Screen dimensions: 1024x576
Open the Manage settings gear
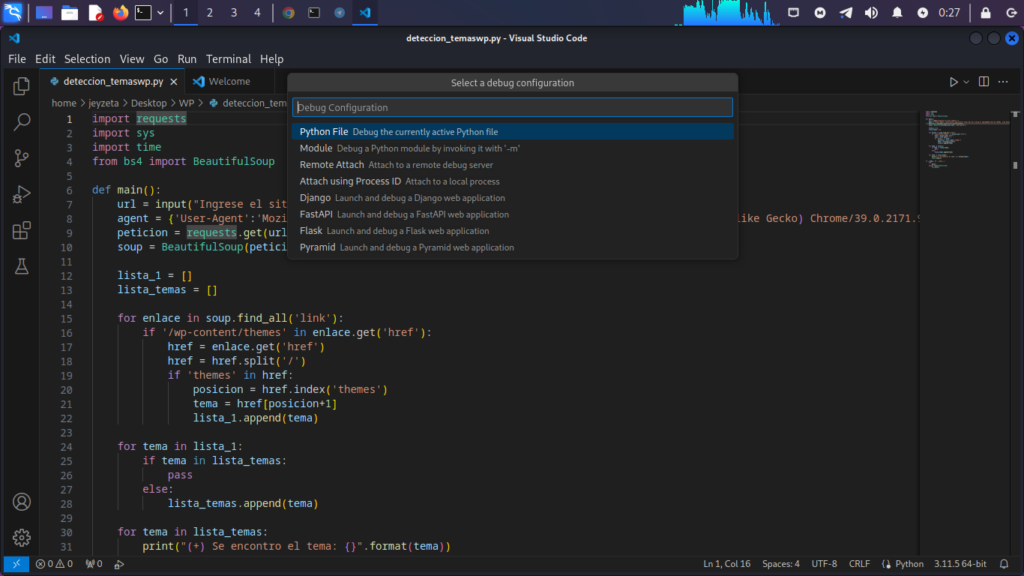(x=20, y=537)
